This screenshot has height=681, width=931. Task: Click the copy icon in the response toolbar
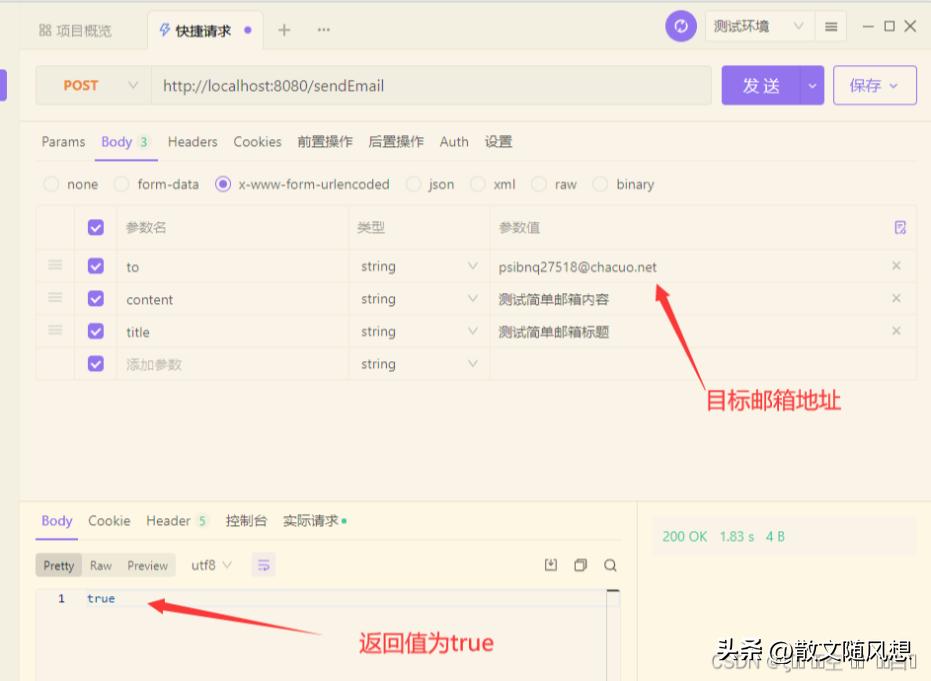point(581,565)
